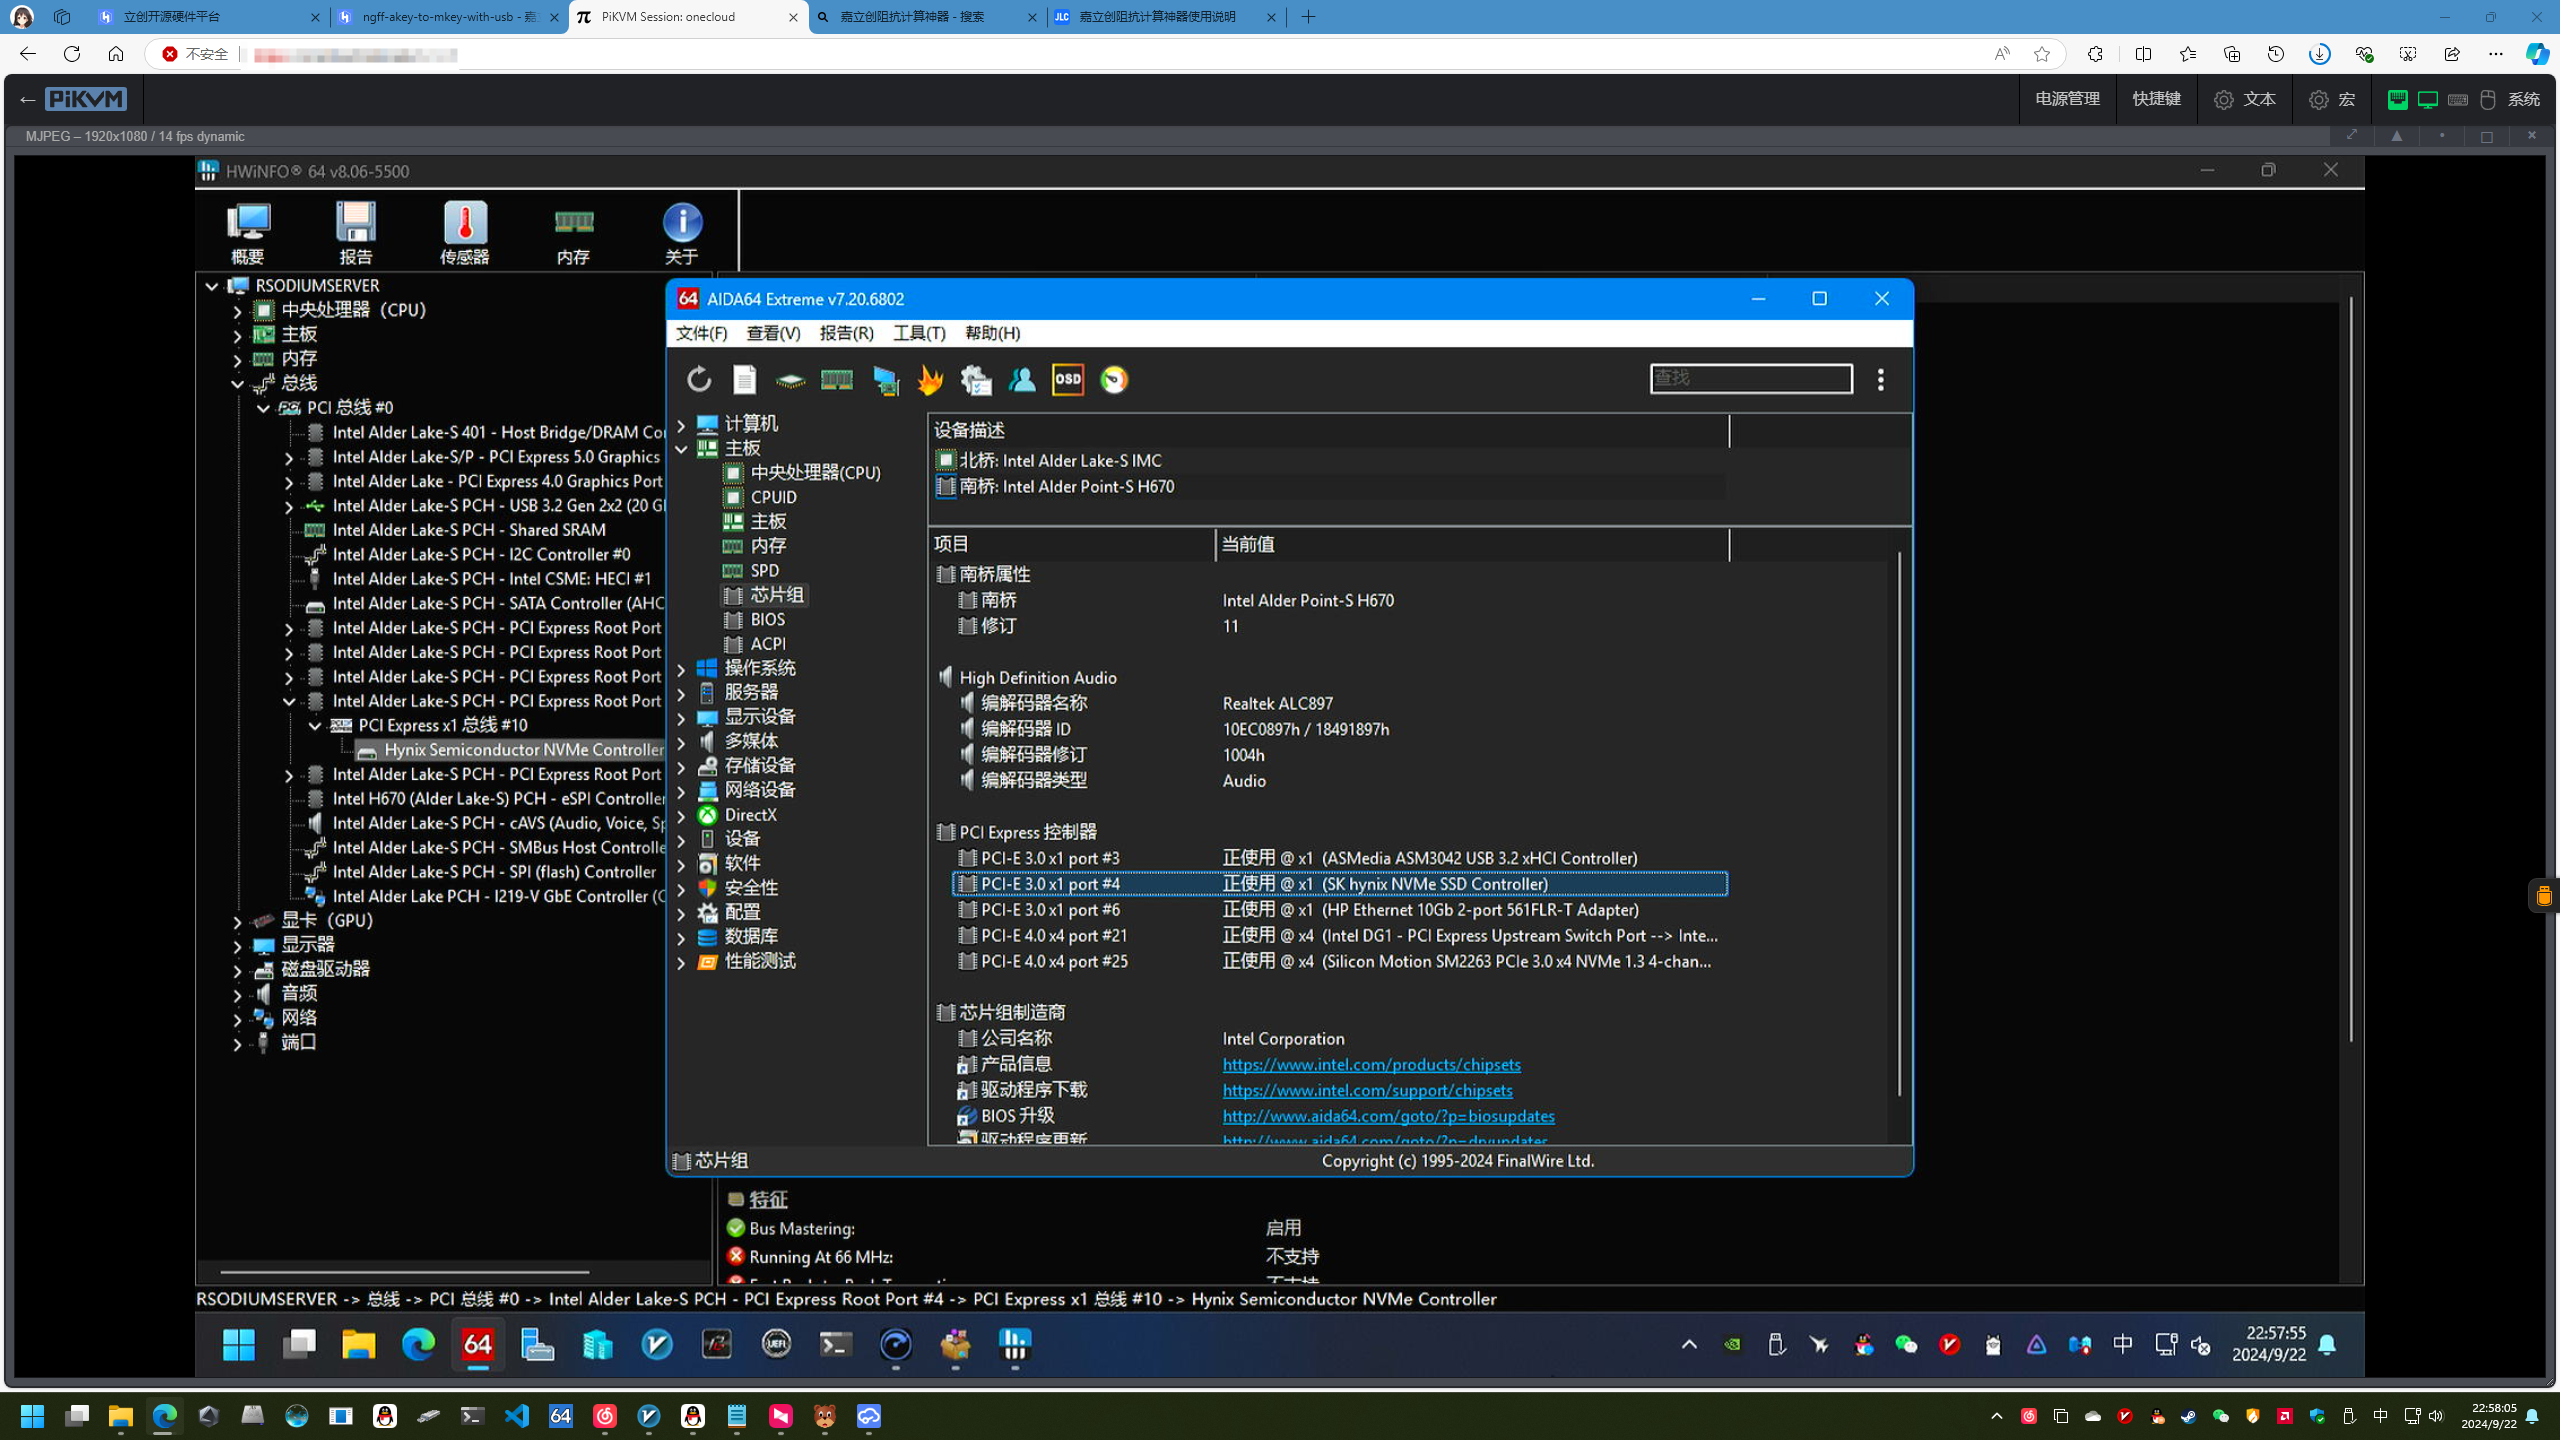Click the two-users icon in AIDA64 toolbar
The image size is (2560, 1440).
tap(1022, 380)
